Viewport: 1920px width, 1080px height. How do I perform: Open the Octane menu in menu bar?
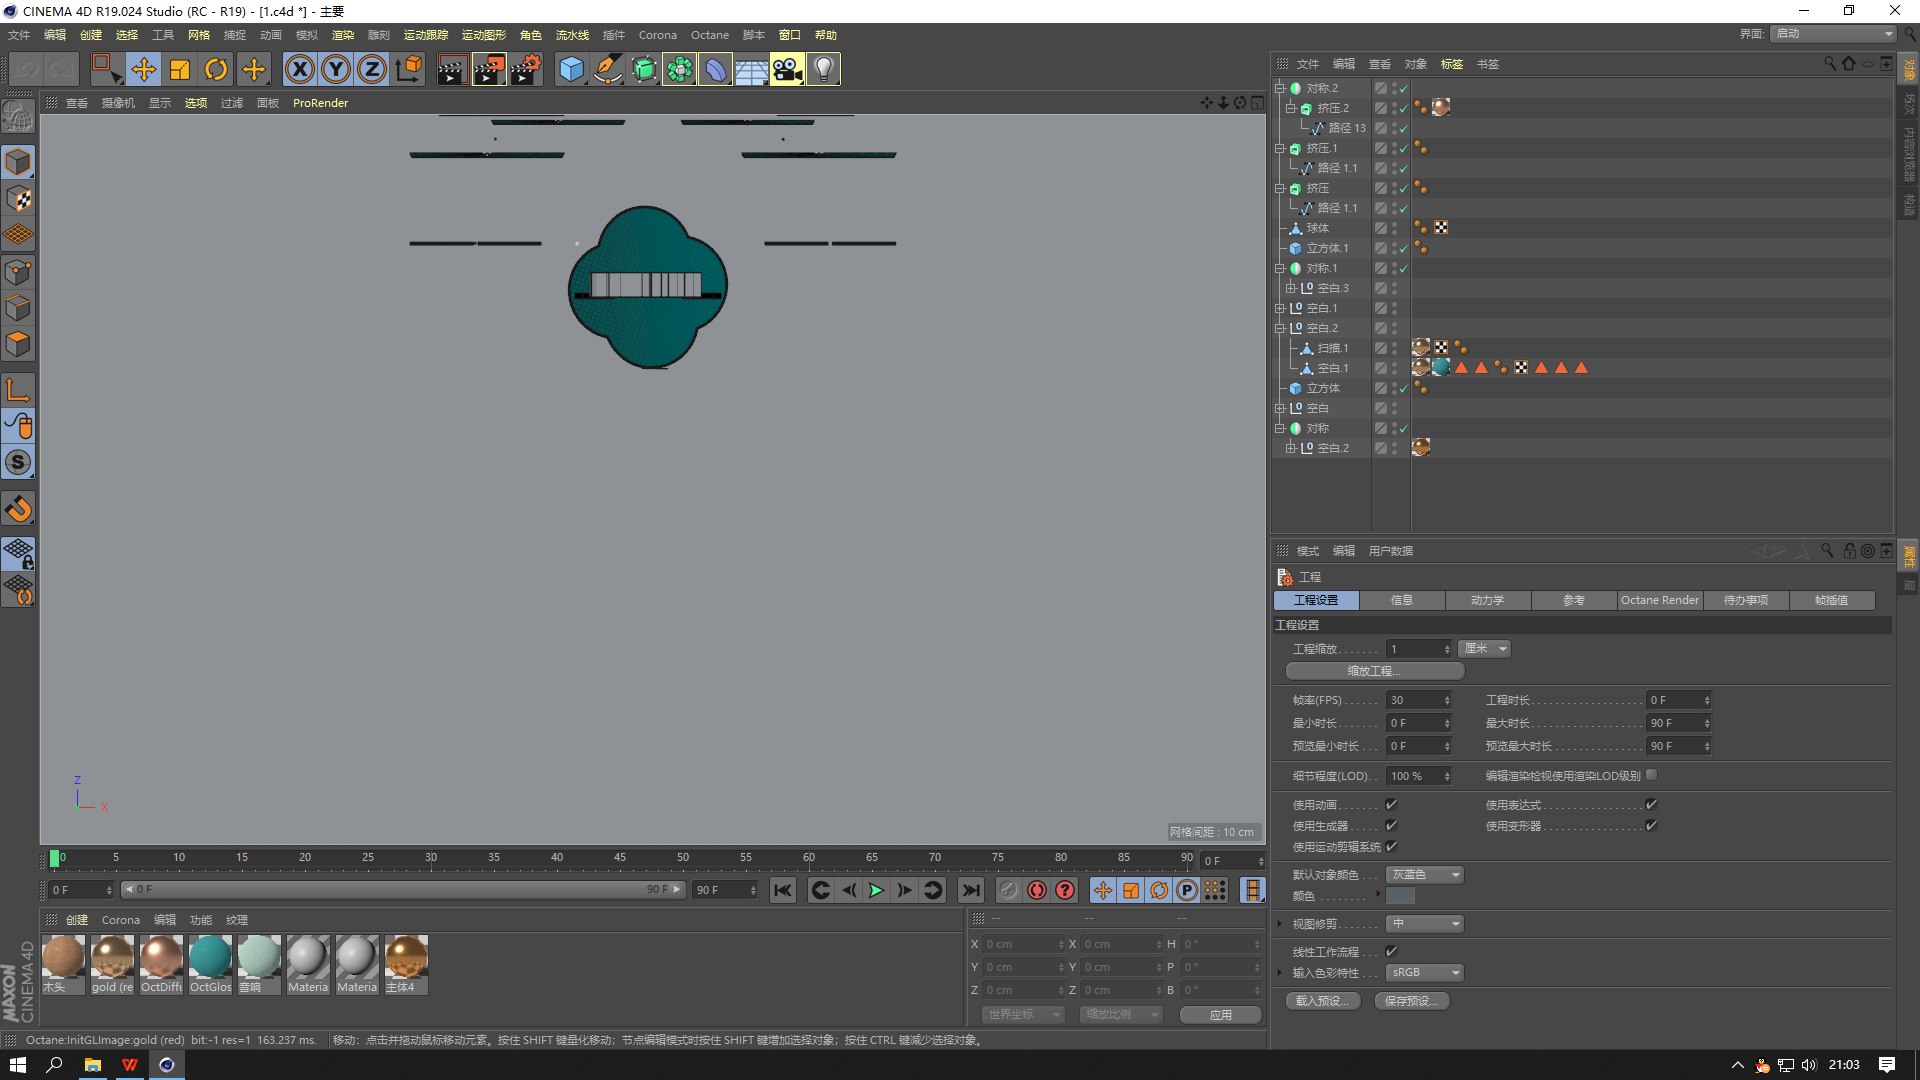tap(710, 35)
